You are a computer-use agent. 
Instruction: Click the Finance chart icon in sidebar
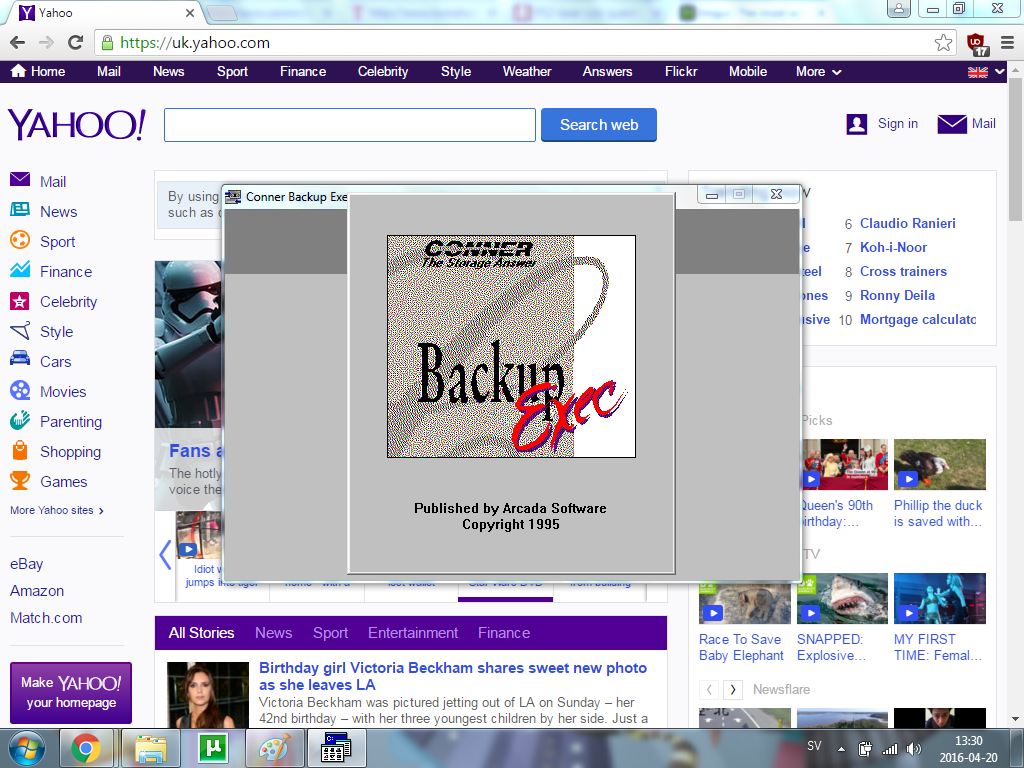click(20, 269)
